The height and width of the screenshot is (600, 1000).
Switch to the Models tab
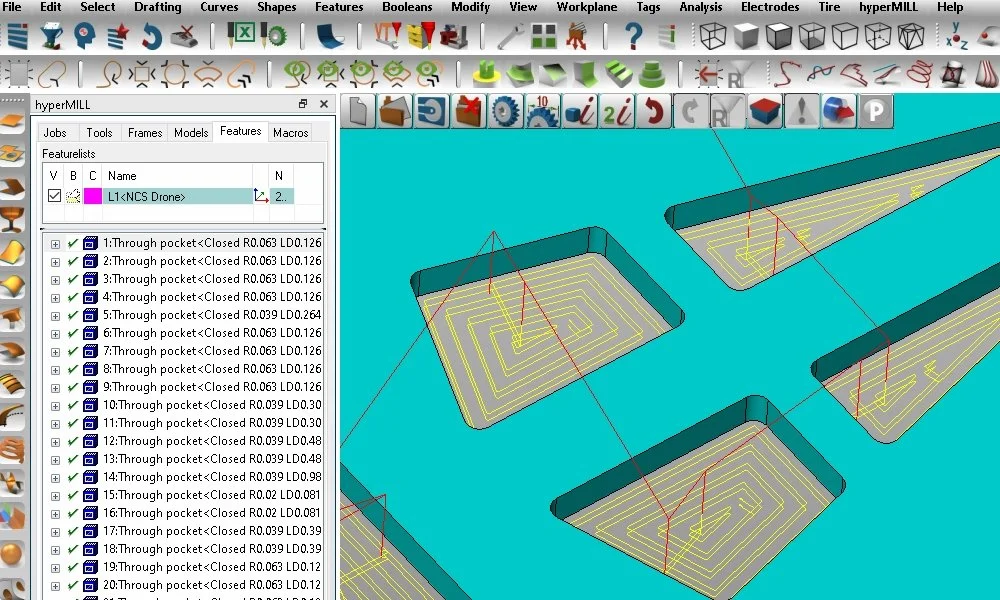coord(191,133)
